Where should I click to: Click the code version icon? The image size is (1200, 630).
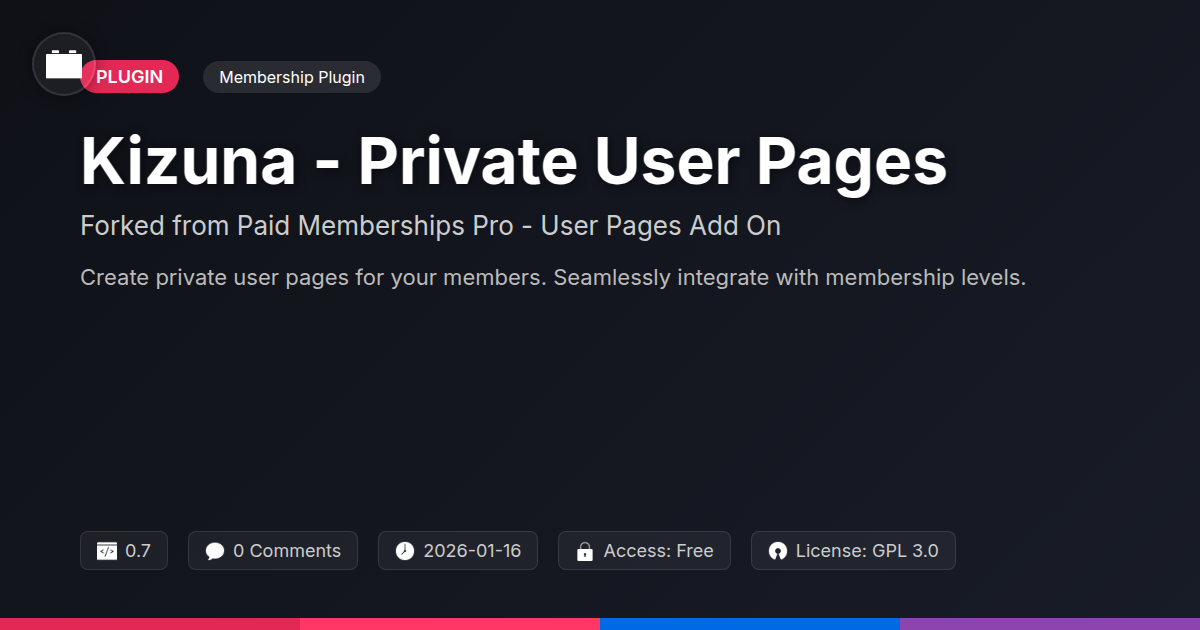107,551
